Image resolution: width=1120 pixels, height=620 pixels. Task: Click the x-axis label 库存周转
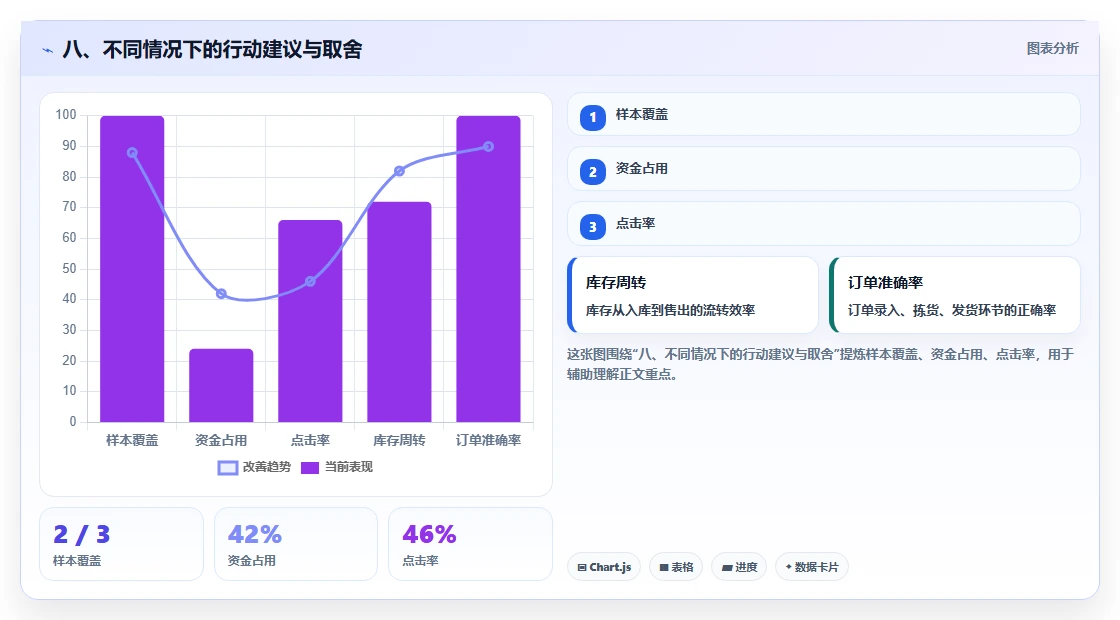[399, 440]
